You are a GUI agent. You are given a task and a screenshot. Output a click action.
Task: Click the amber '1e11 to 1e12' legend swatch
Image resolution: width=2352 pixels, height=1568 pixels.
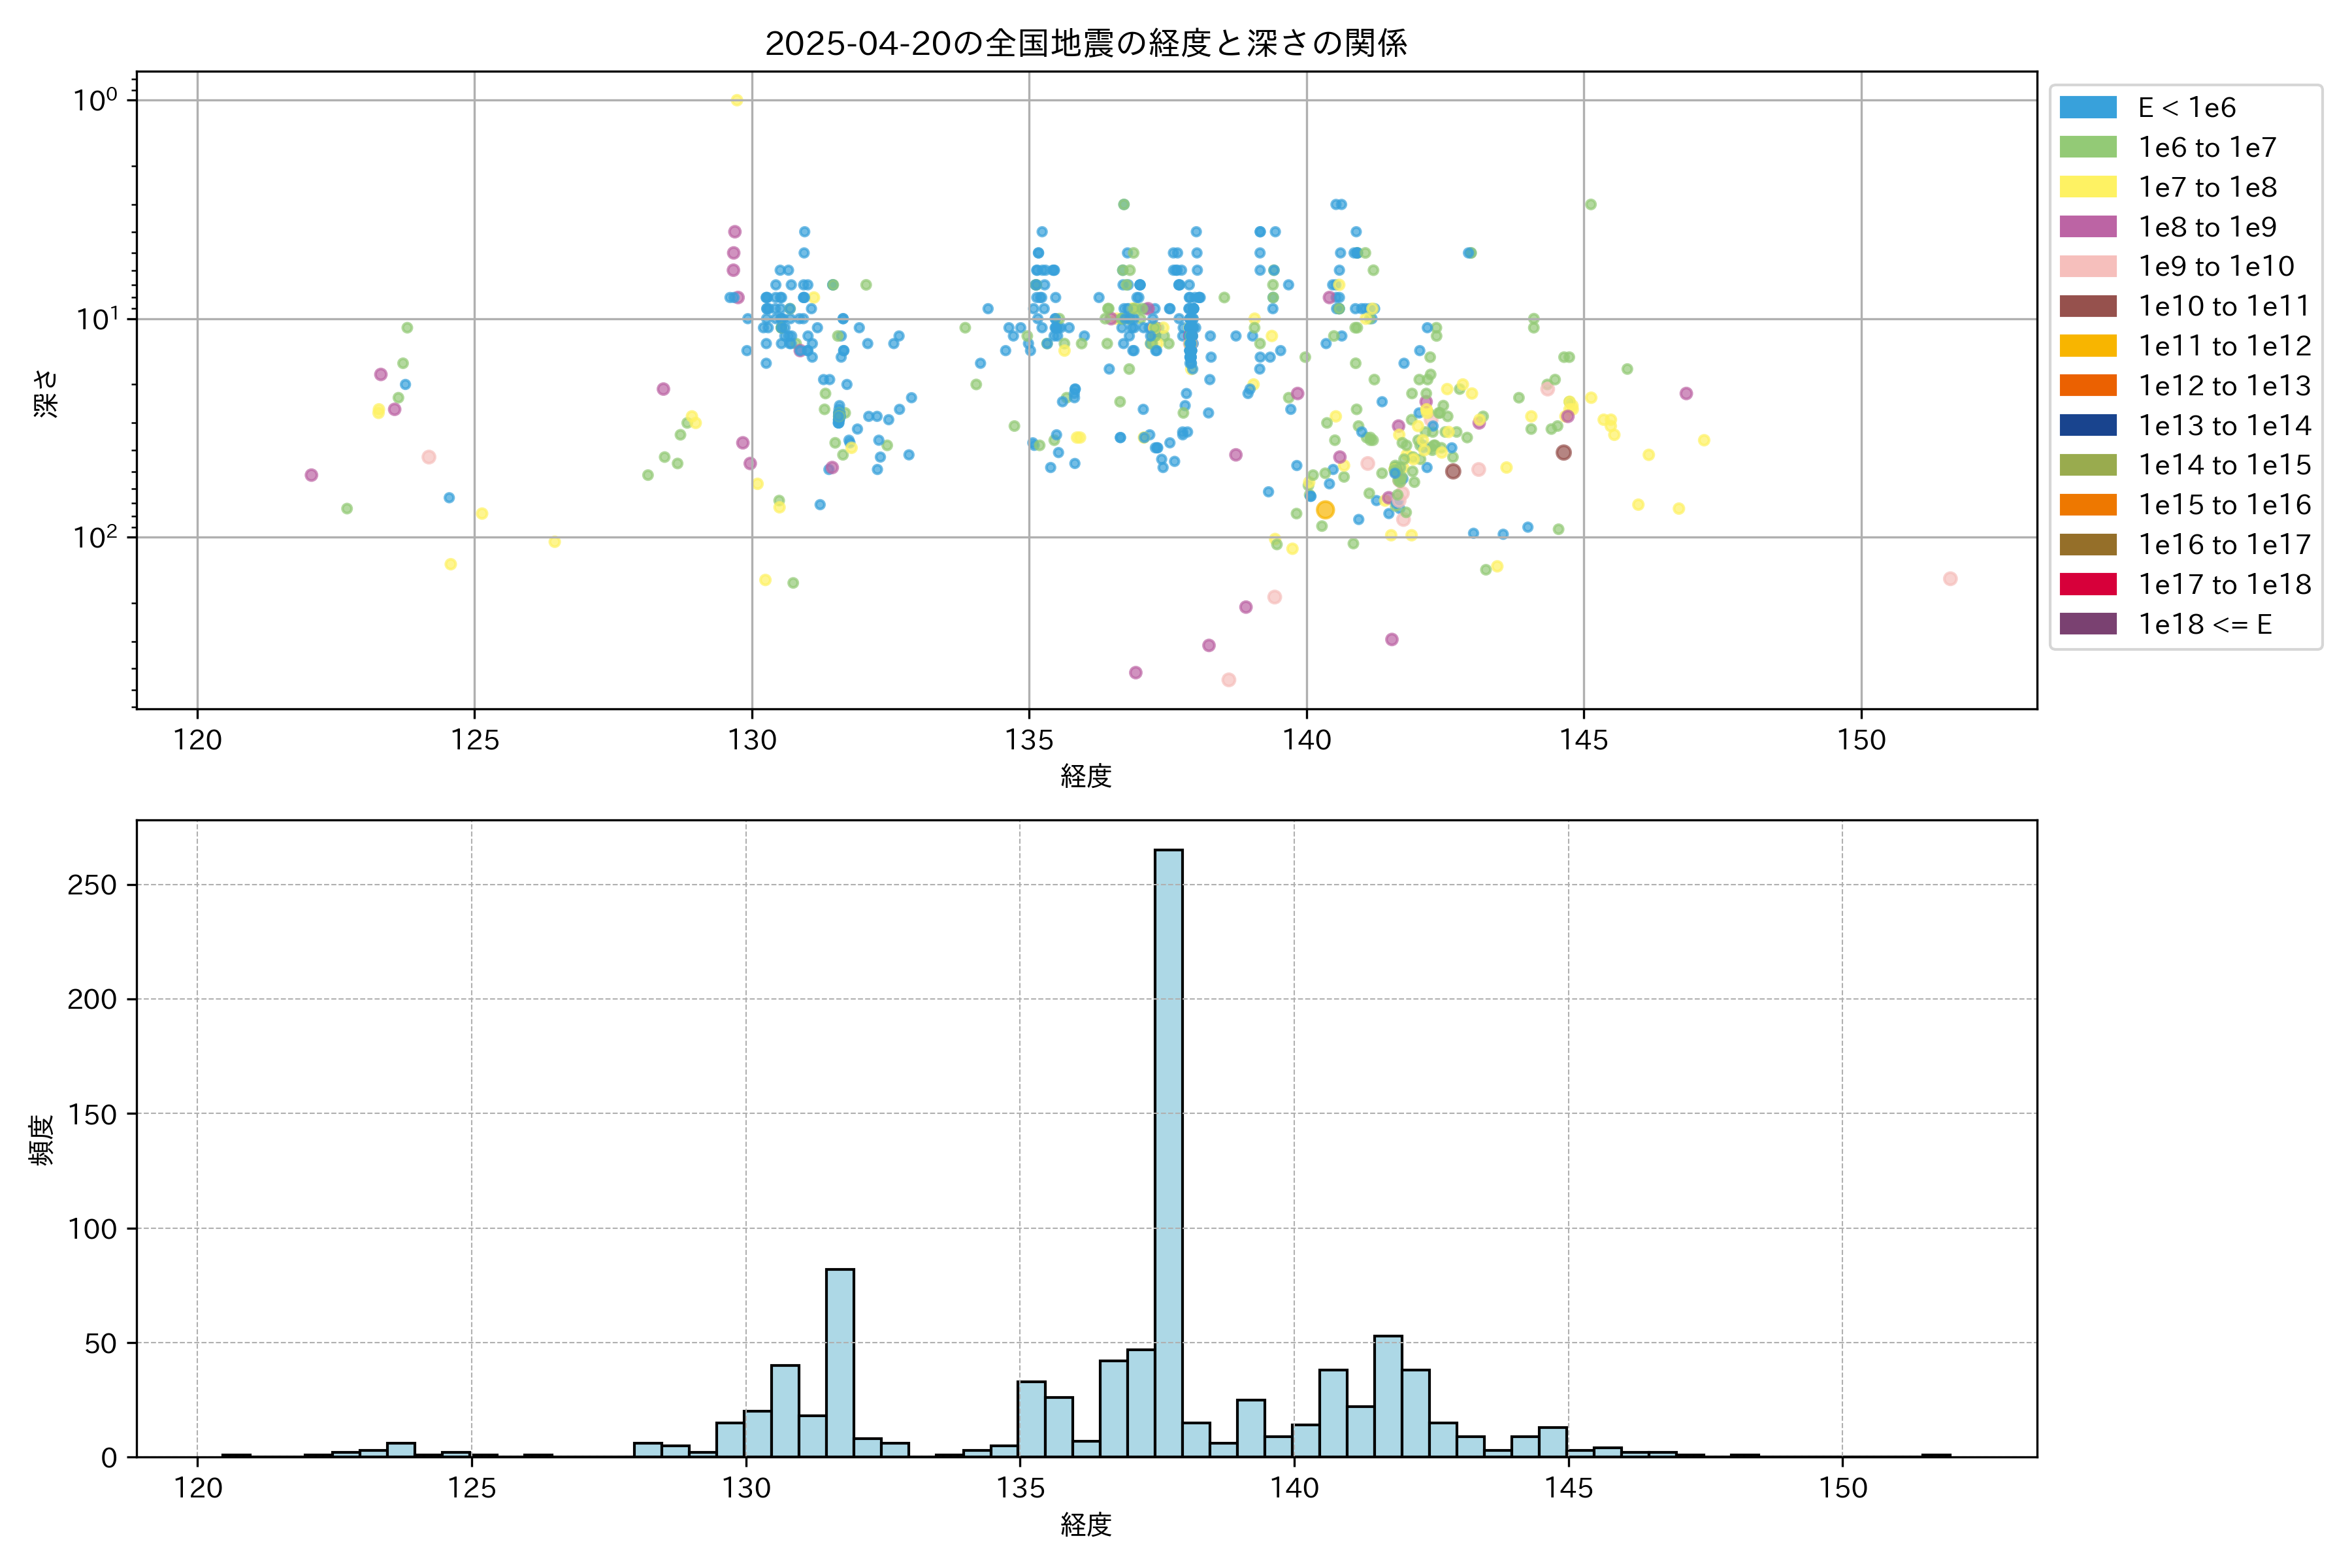pos(2087,346)
